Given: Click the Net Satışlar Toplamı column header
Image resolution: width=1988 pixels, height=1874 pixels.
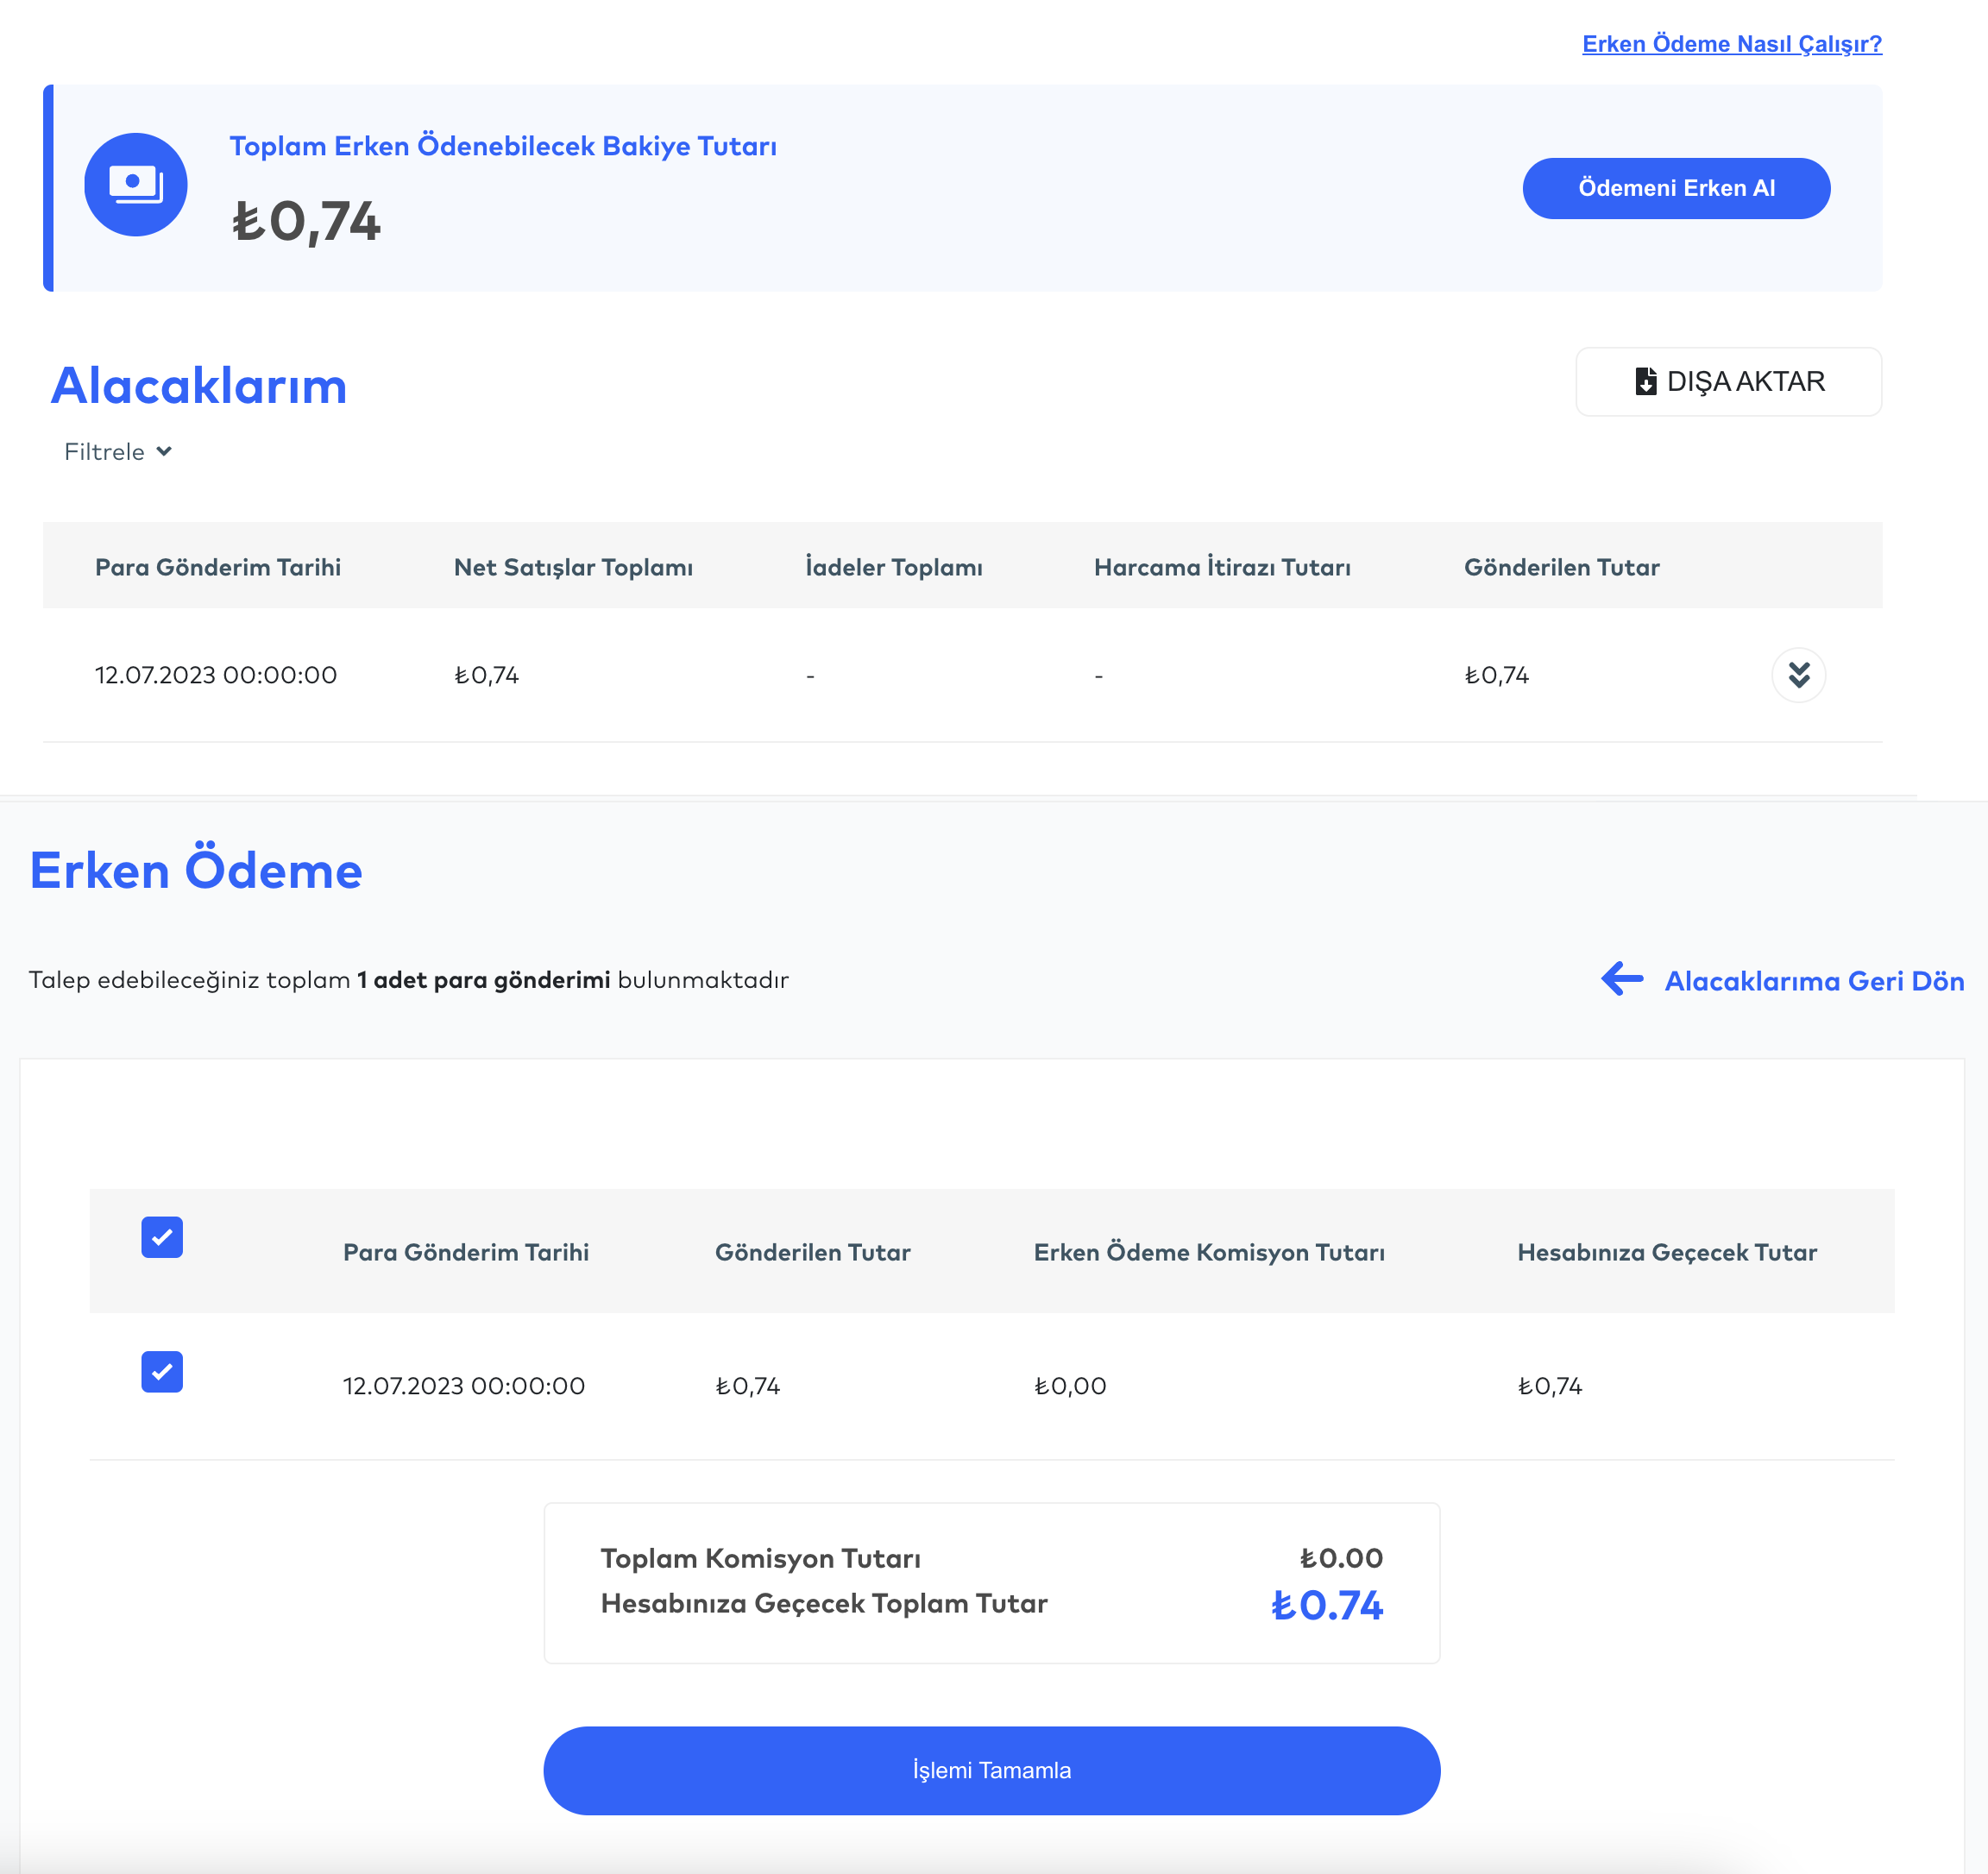Looking at the screenshot, I should click(573, 567).
